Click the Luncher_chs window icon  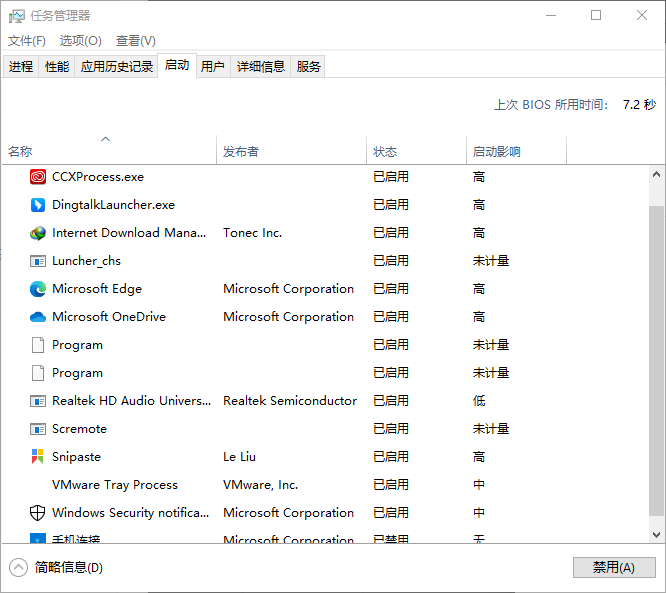pos(38,261)
